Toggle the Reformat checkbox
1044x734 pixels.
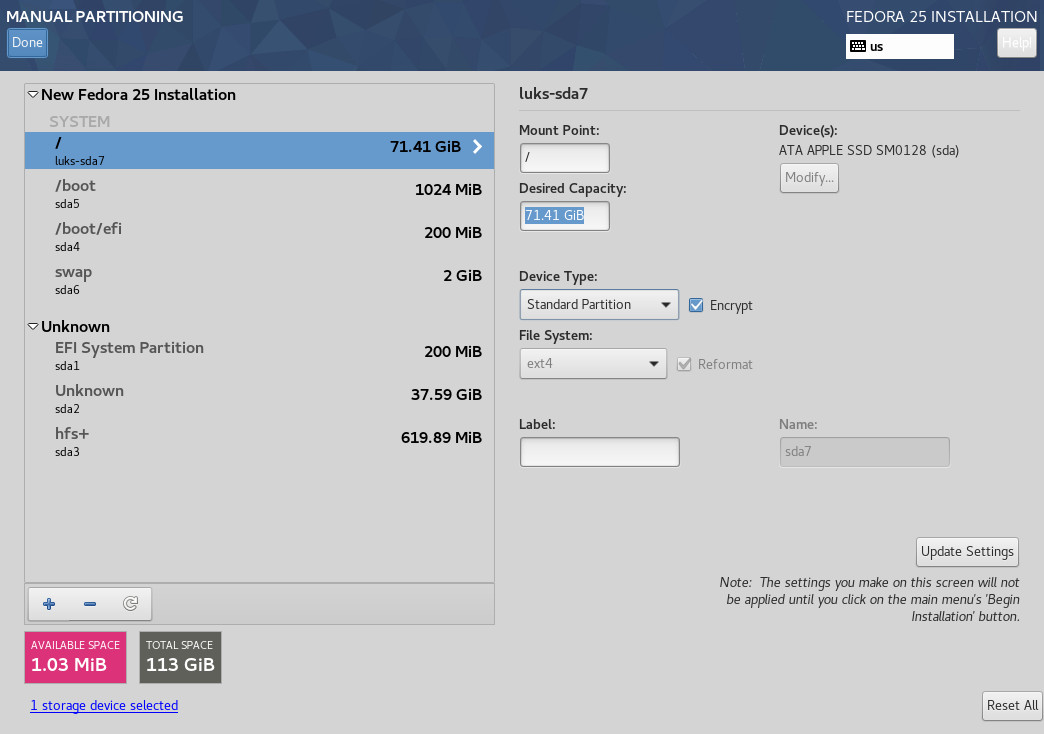[x=684, y=364]
